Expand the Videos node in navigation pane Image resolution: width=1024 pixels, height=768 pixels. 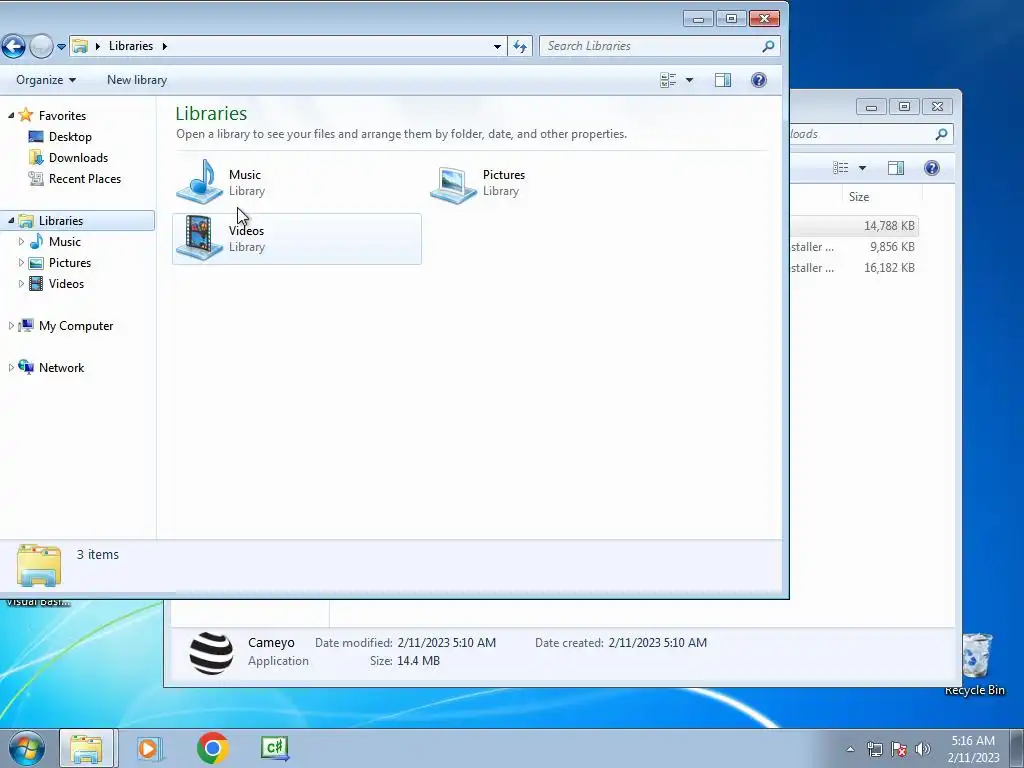21,283
